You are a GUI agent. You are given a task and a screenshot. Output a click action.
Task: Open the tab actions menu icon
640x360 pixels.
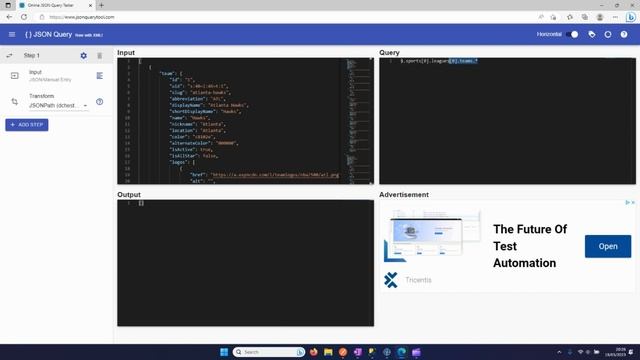point(8,5)
